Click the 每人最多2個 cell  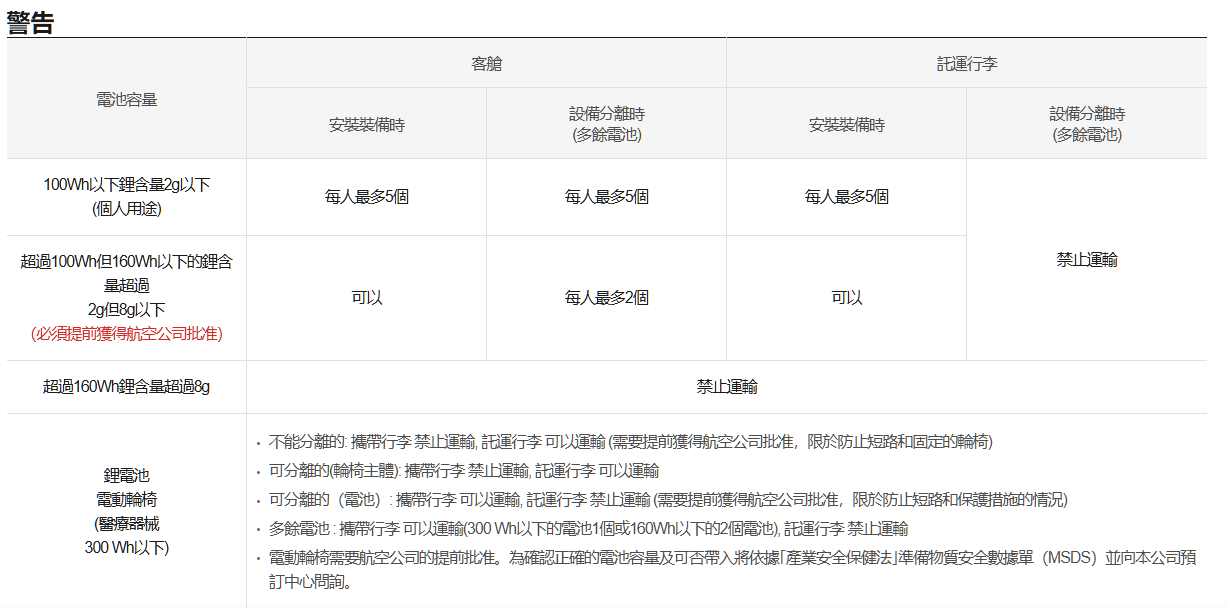click(x=607, y=298)
